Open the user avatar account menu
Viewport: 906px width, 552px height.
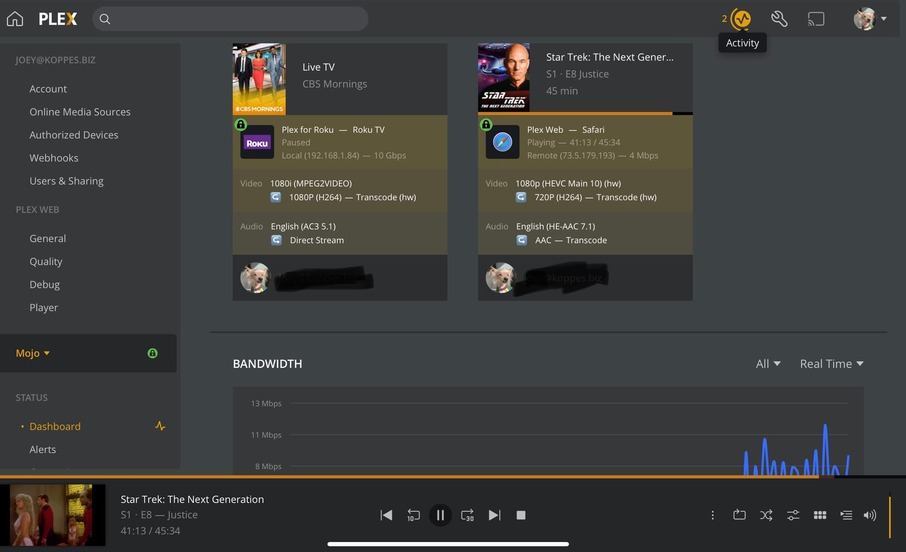point(870,19)
